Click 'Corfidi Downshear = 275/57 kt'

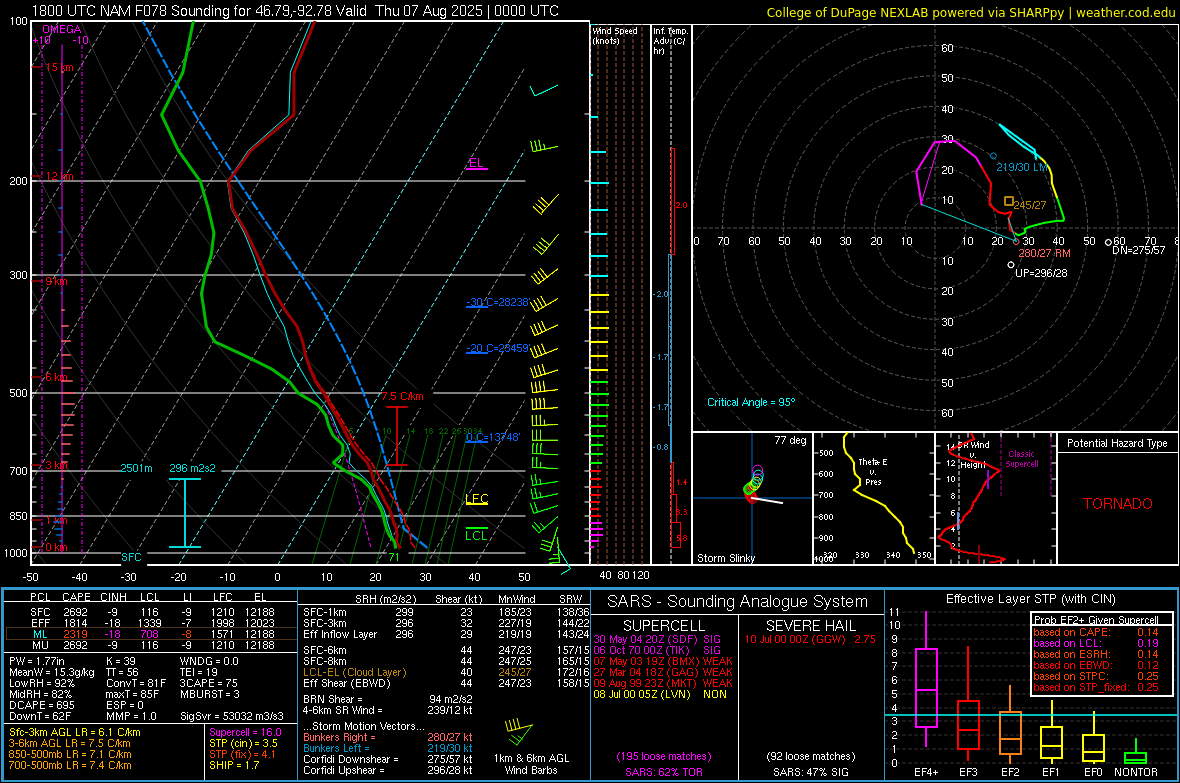(x=388, y=759)
